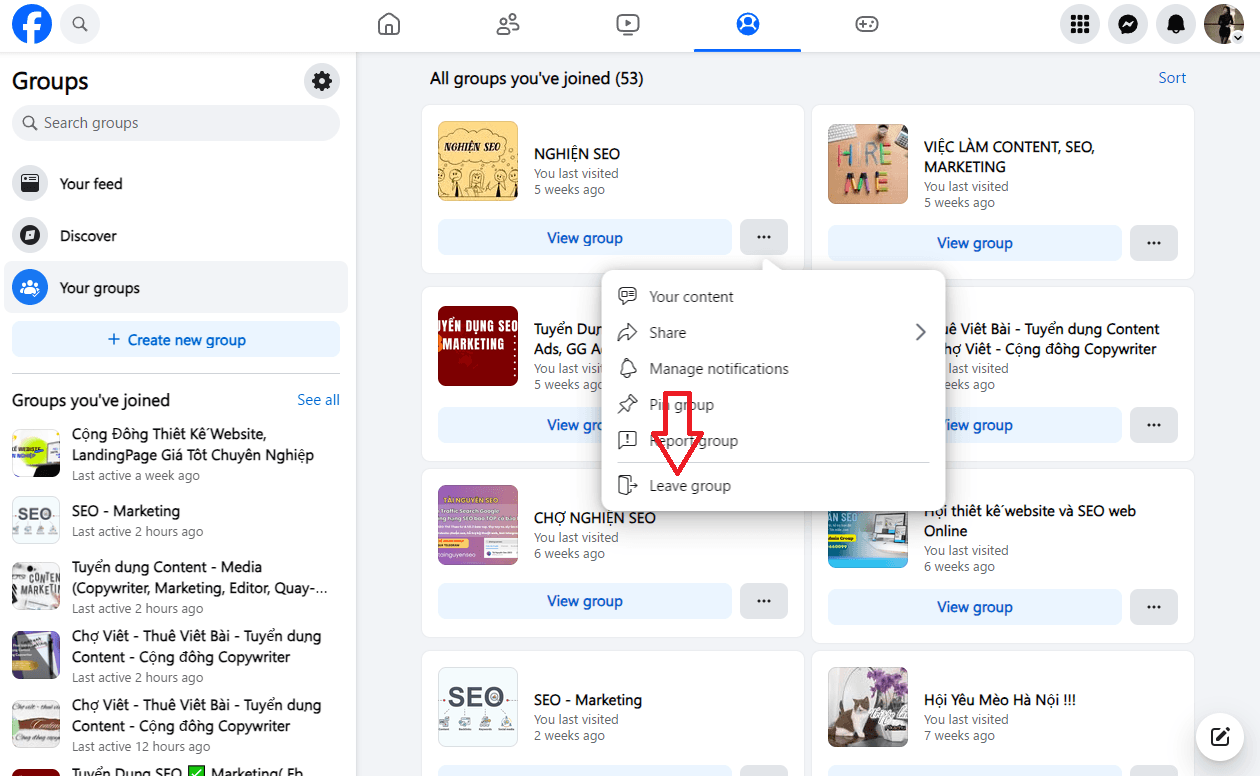Open the SEO - Marketing card title
This screenshot has width=1260, height=776.
click(588, 700)
